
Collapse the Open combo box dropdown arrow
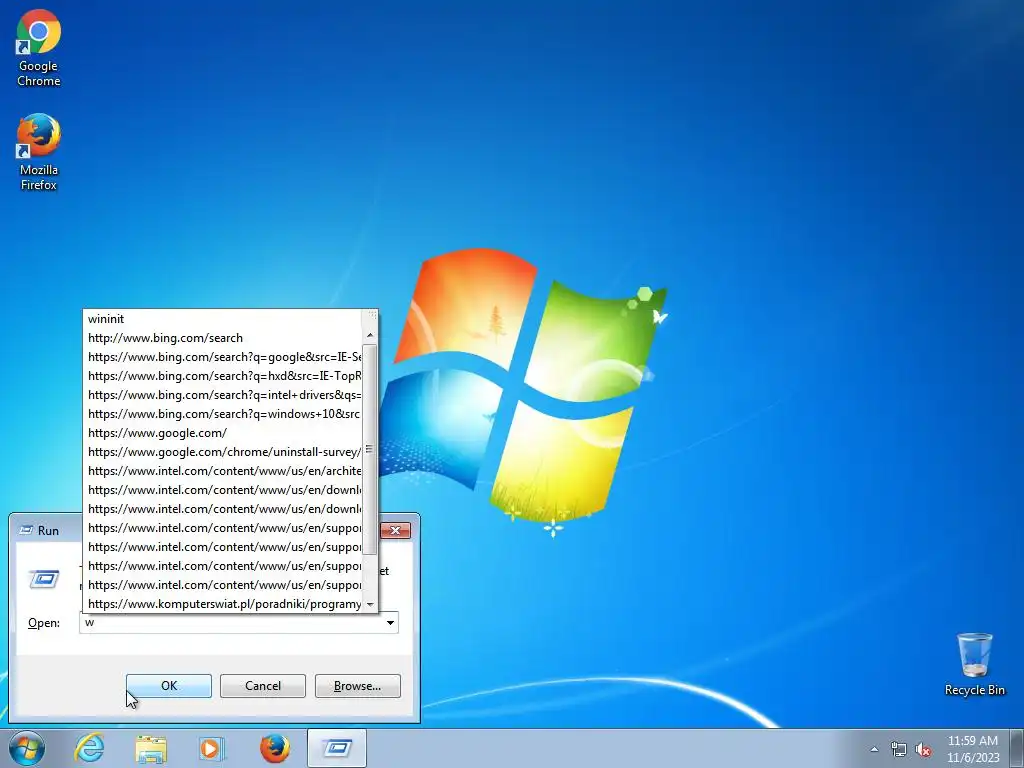390,622
